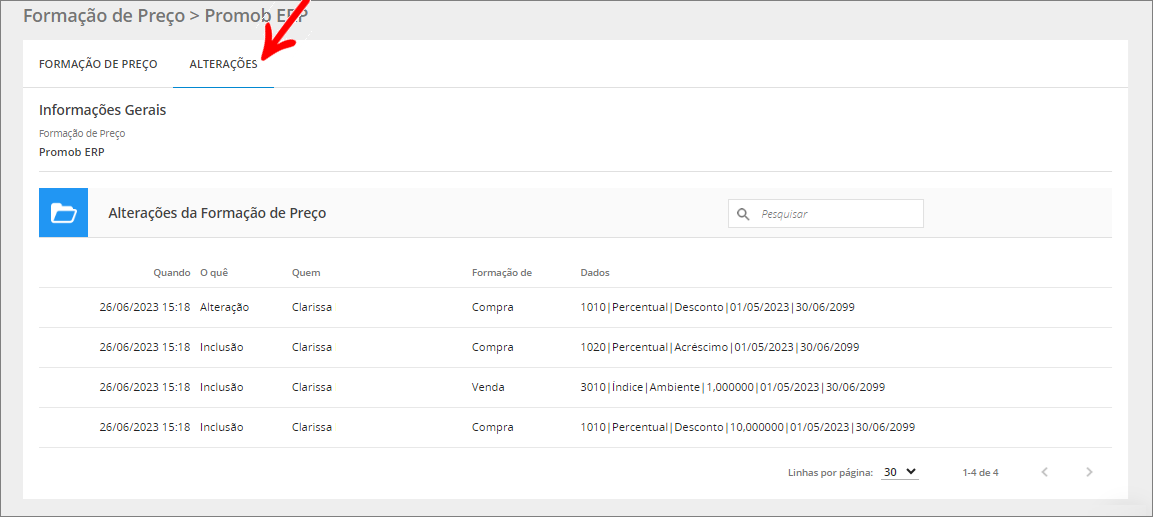Sort by the O quê column header
This screenshot has height=517, width=1153.
tap(215, 273)
